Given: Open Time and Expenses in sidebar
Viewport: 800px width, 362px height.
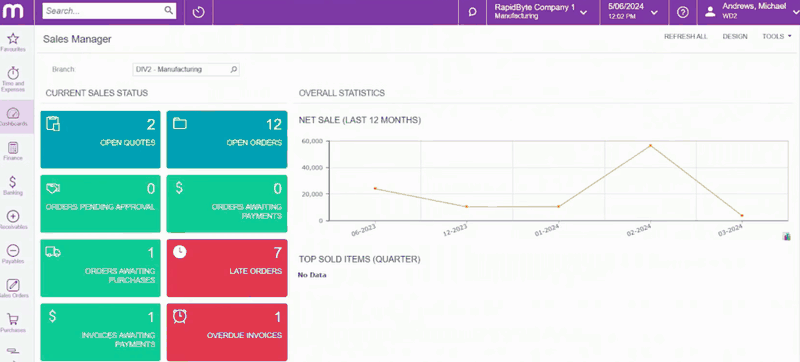Looking at the screenshot, I should [13, 79].
